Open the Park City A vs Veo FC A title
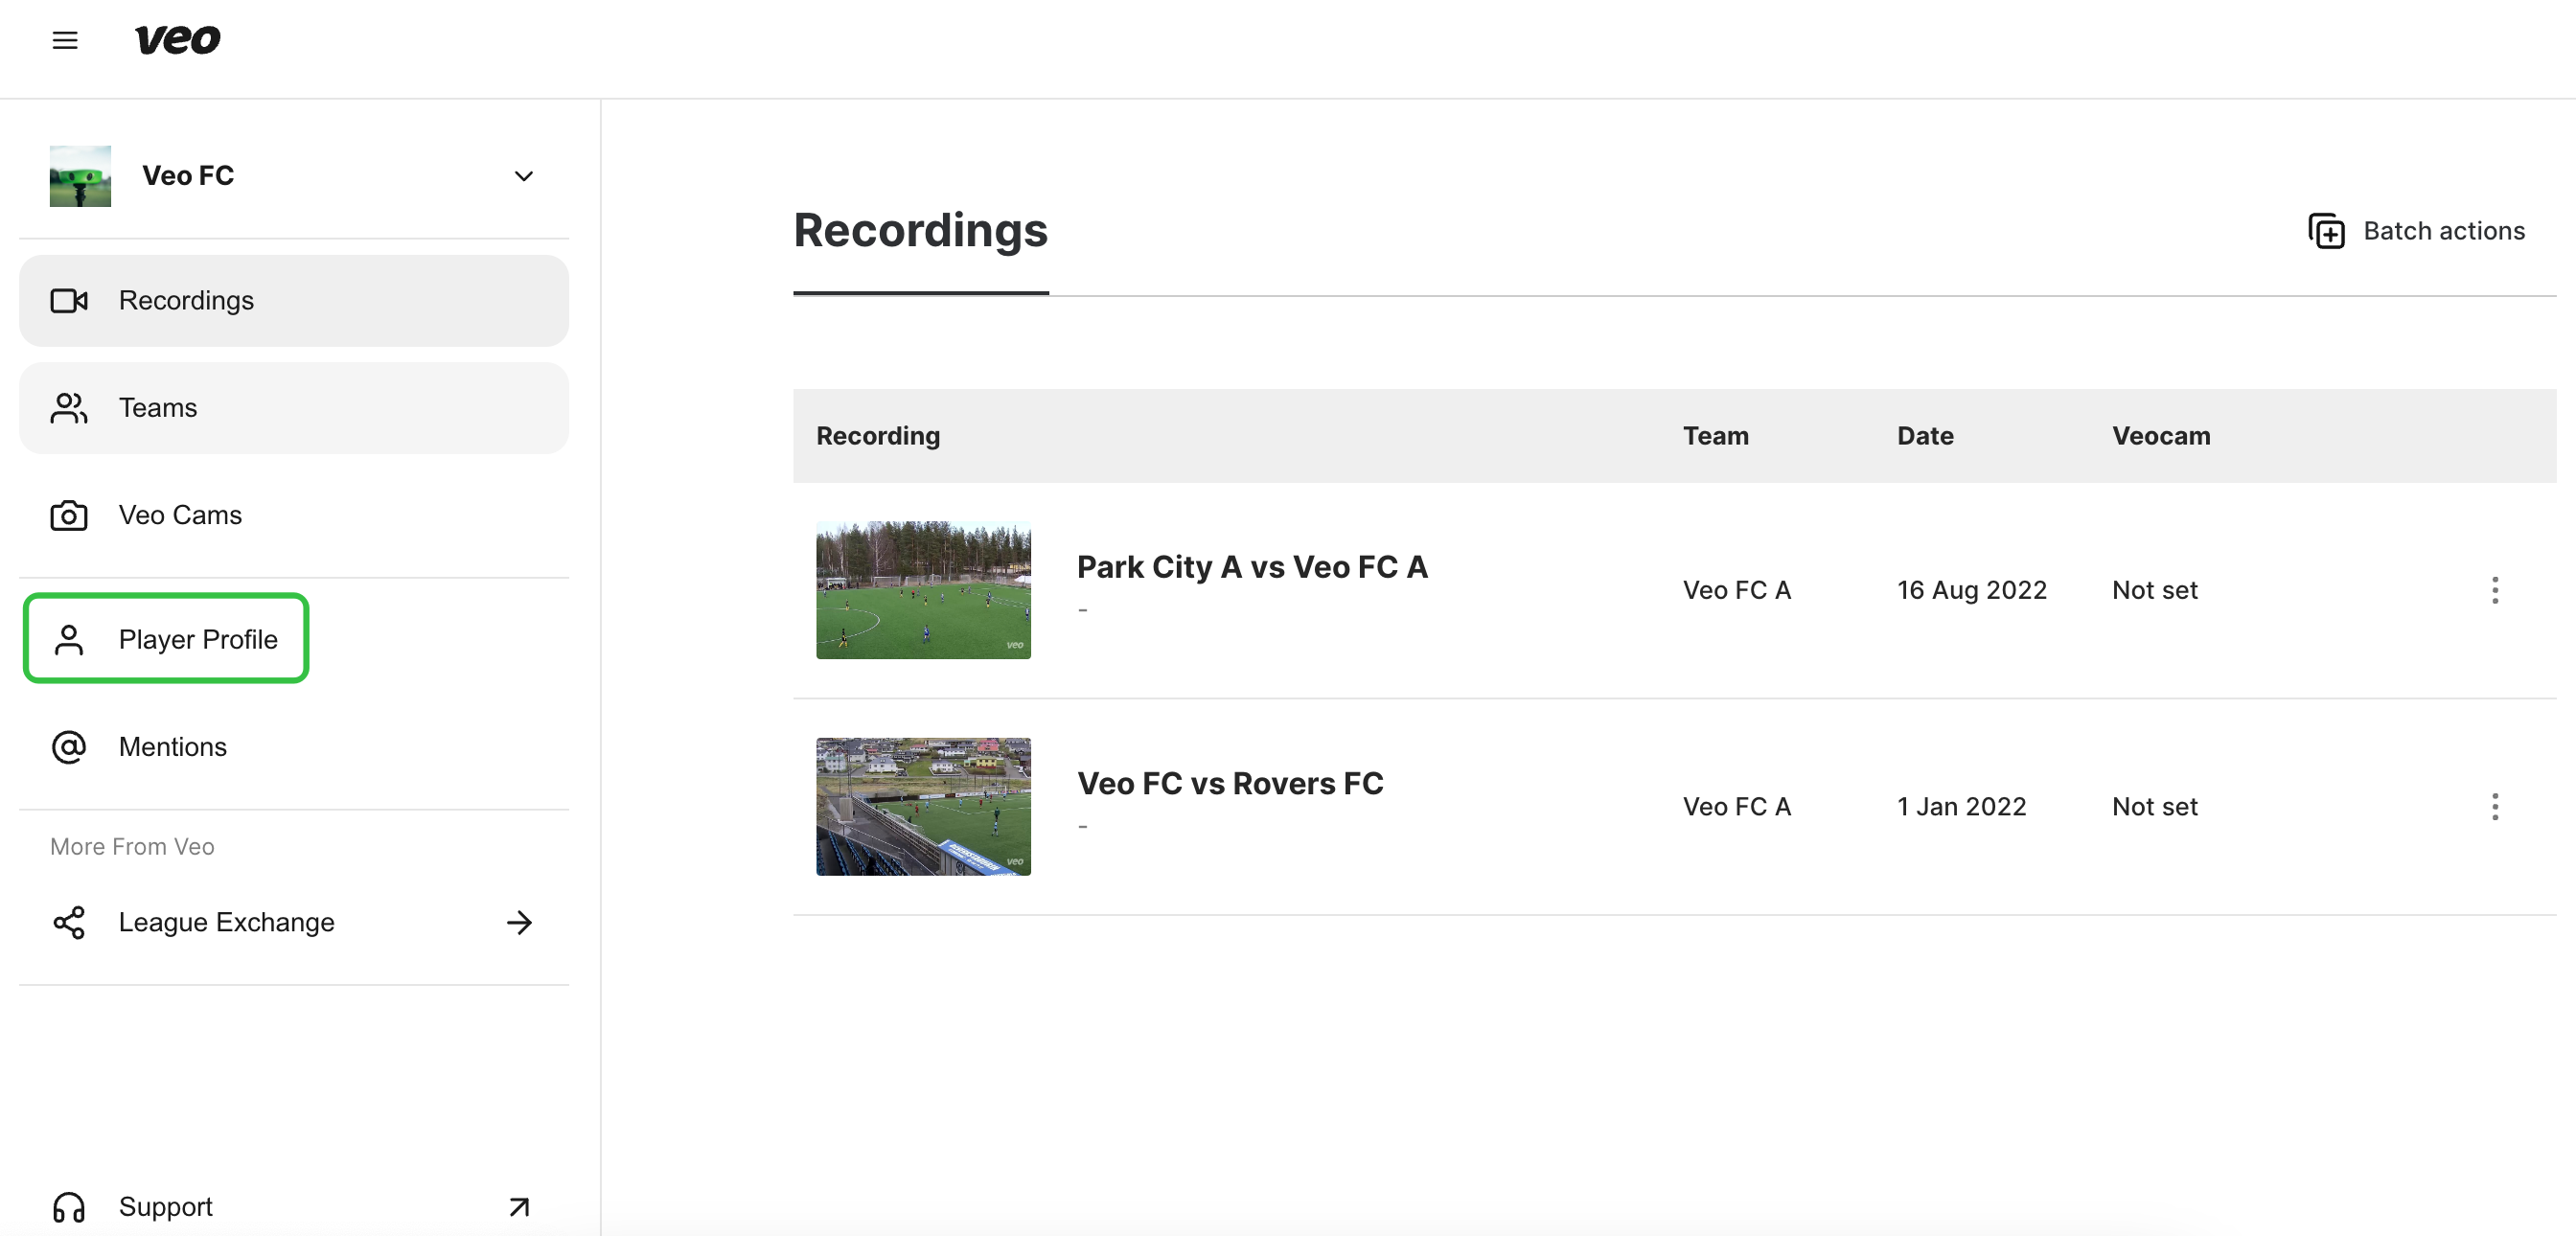The width and height of the screenshot is (2576, 1236). (x=1252, y=567)
